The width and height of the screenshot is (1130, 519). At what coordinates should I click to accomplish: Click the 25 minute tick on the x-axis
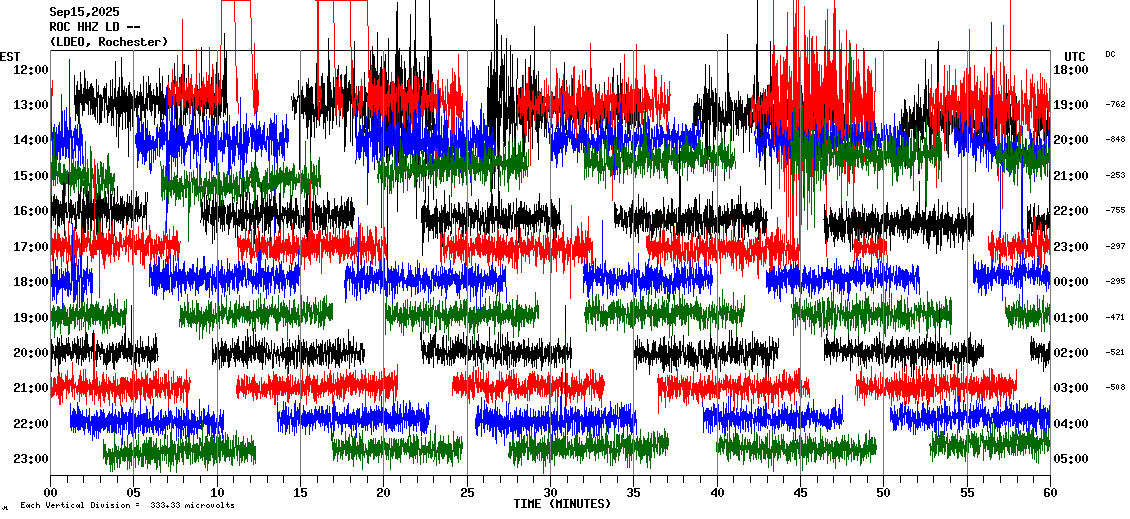click(x=467, y=493)
